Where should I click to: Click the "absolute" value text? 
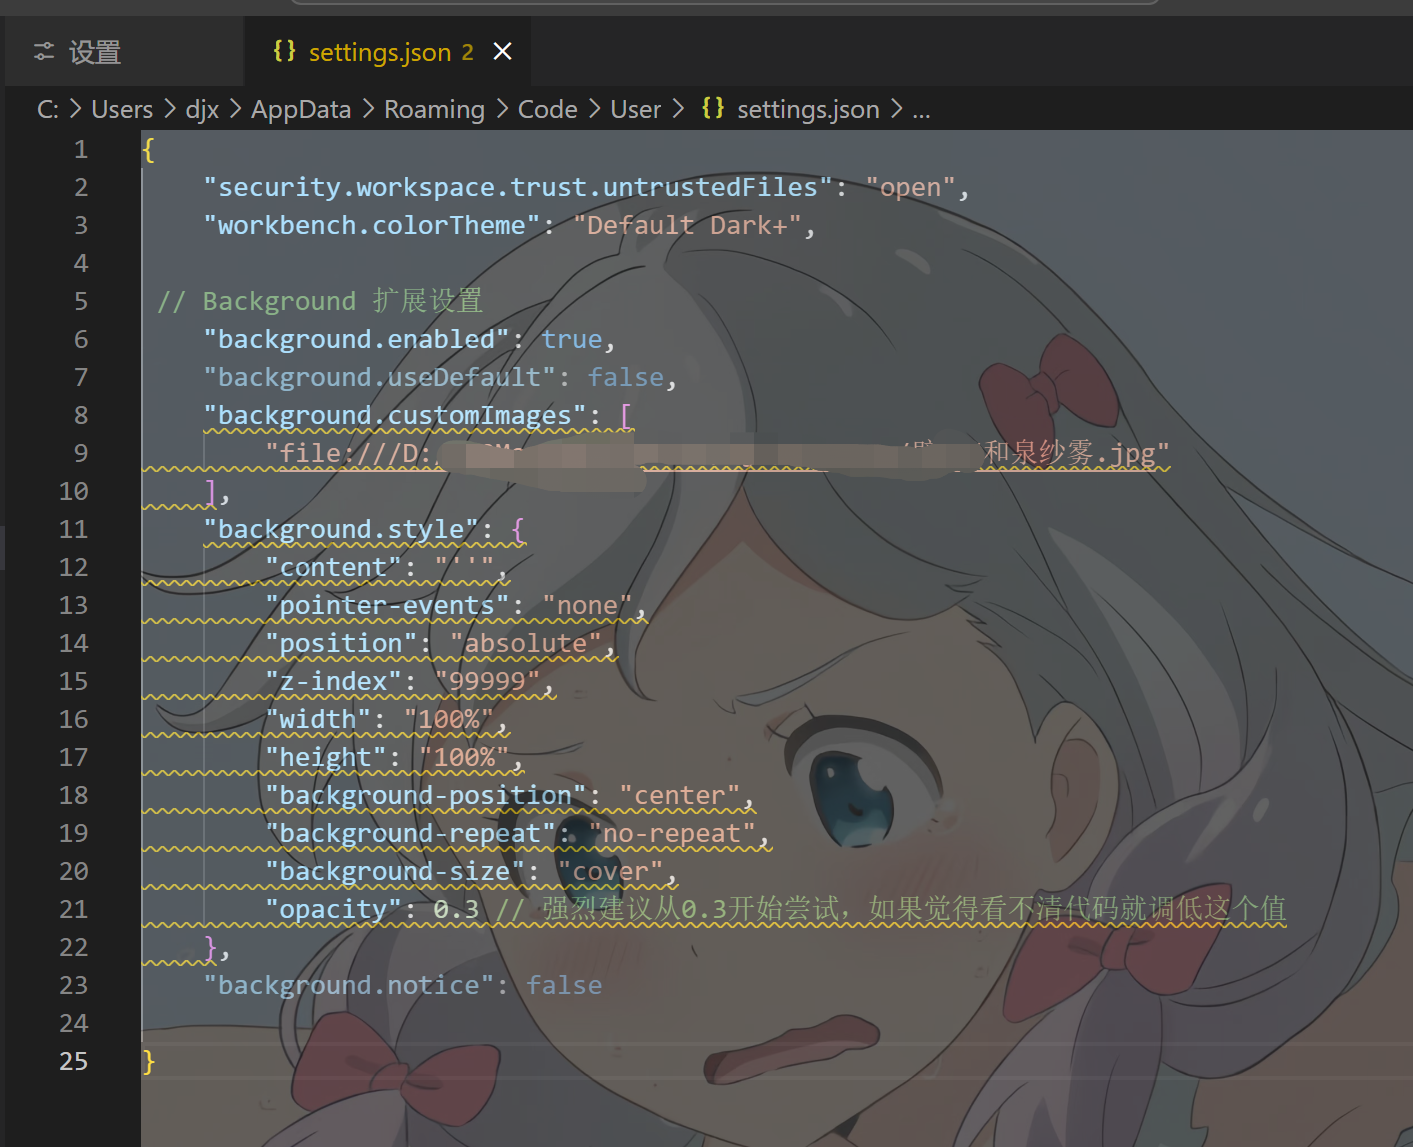526,644
